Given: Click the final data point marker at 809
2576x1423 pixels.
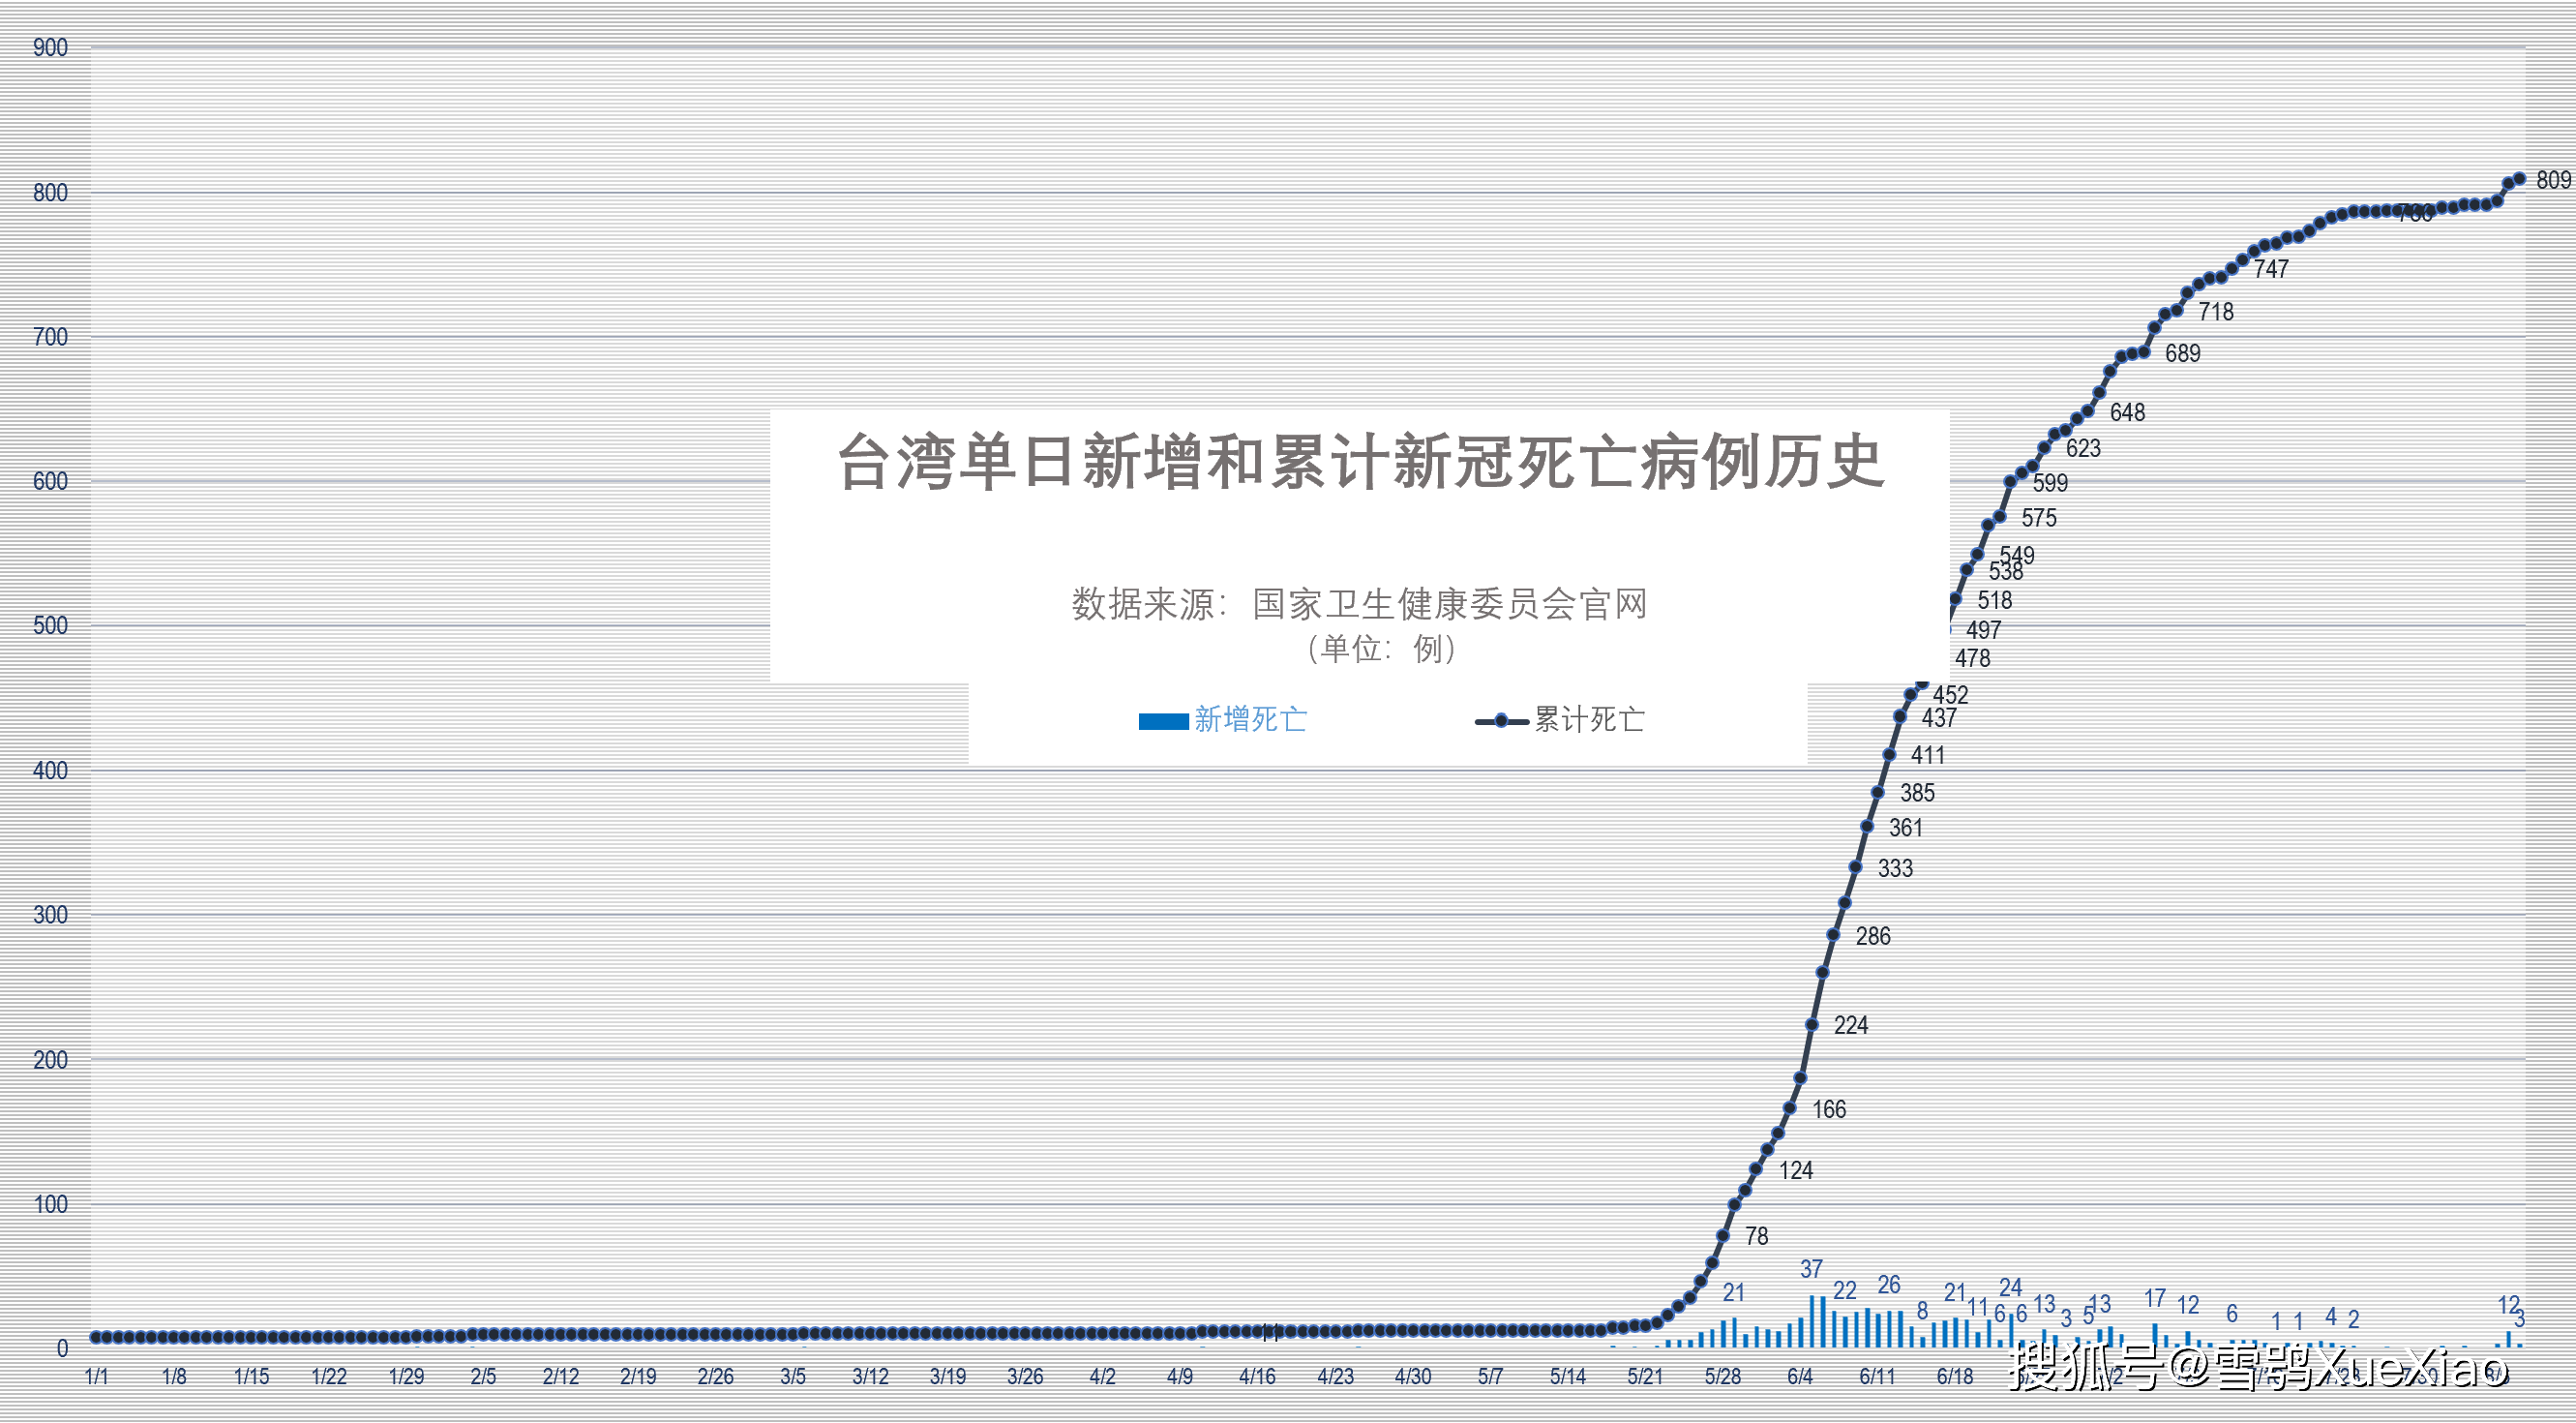Looking at the screenshot, I should 2519,179.
